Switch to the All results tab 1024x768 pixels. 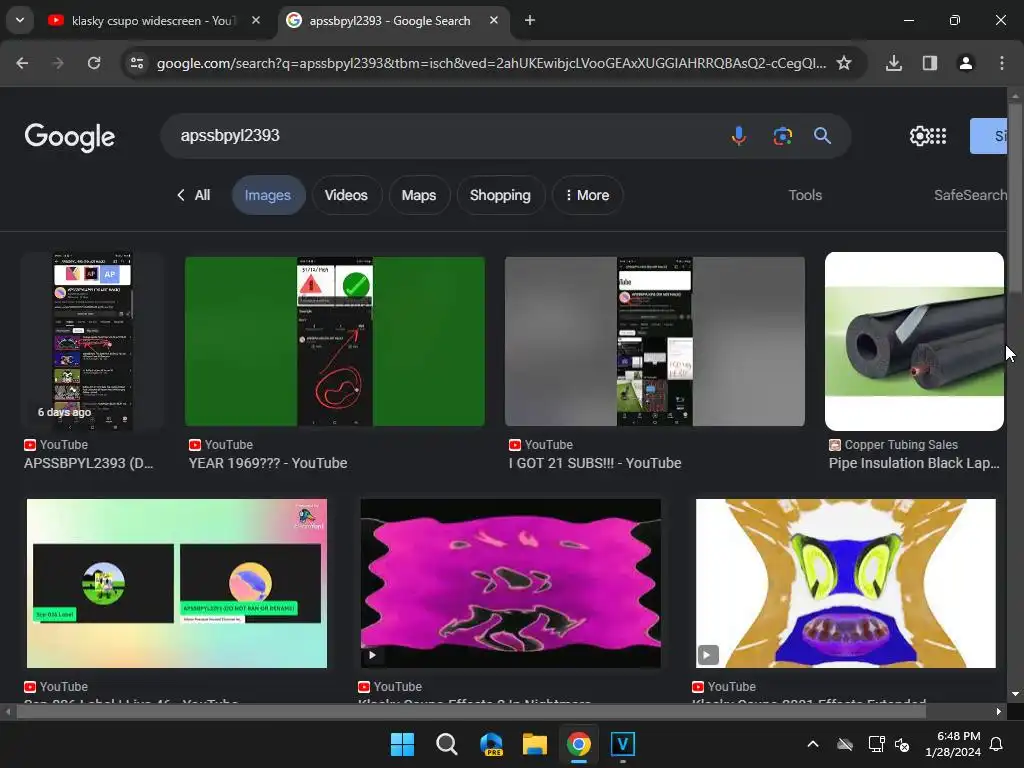click(194, 195)
